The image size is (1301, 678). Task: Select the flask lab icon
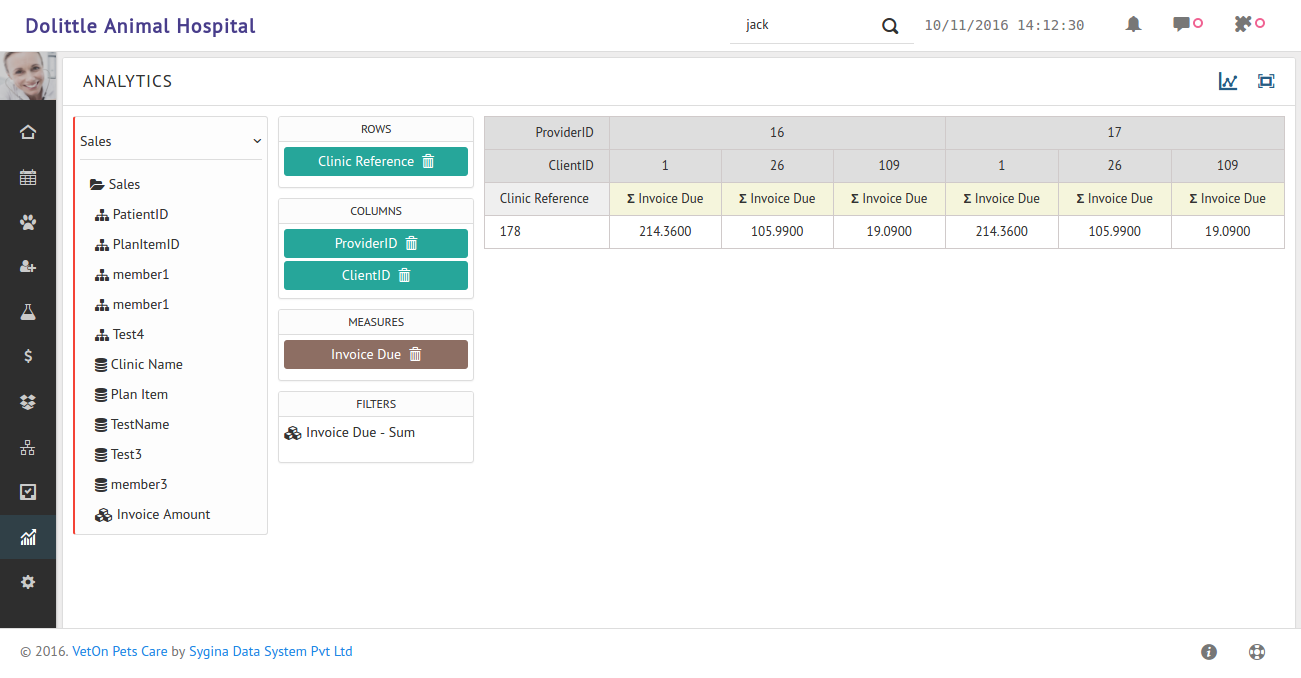click(28, 311)
